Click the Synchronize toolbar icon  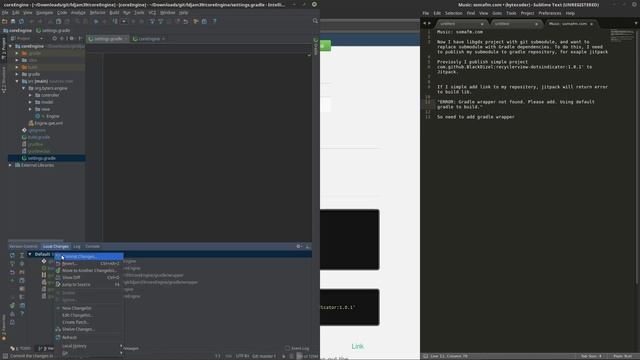(x=21, y=21)
